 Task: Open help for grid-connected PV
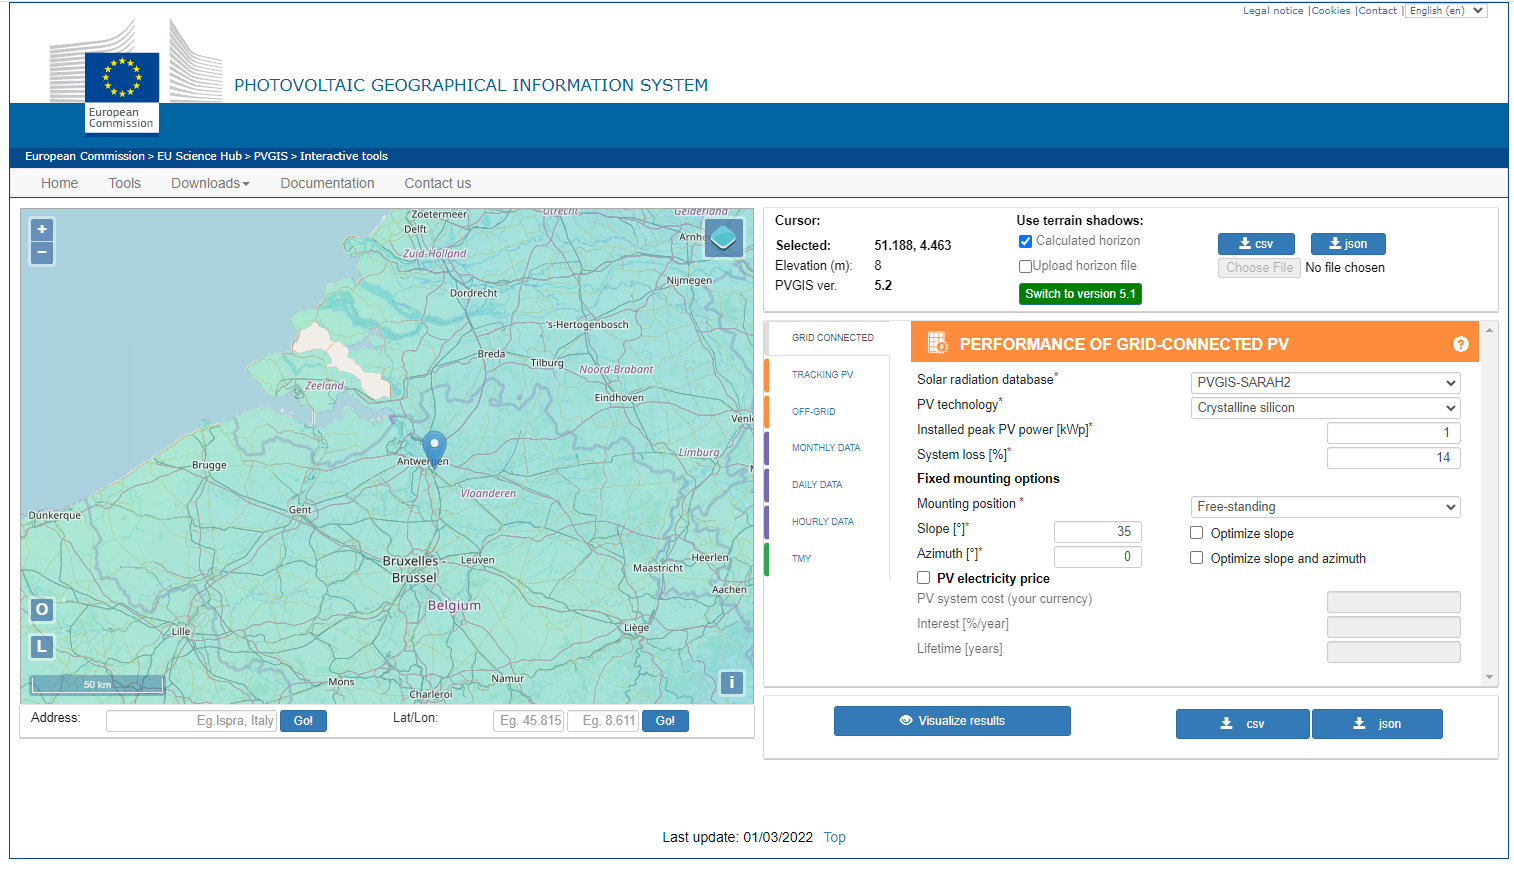click(x=1460, y=344)
